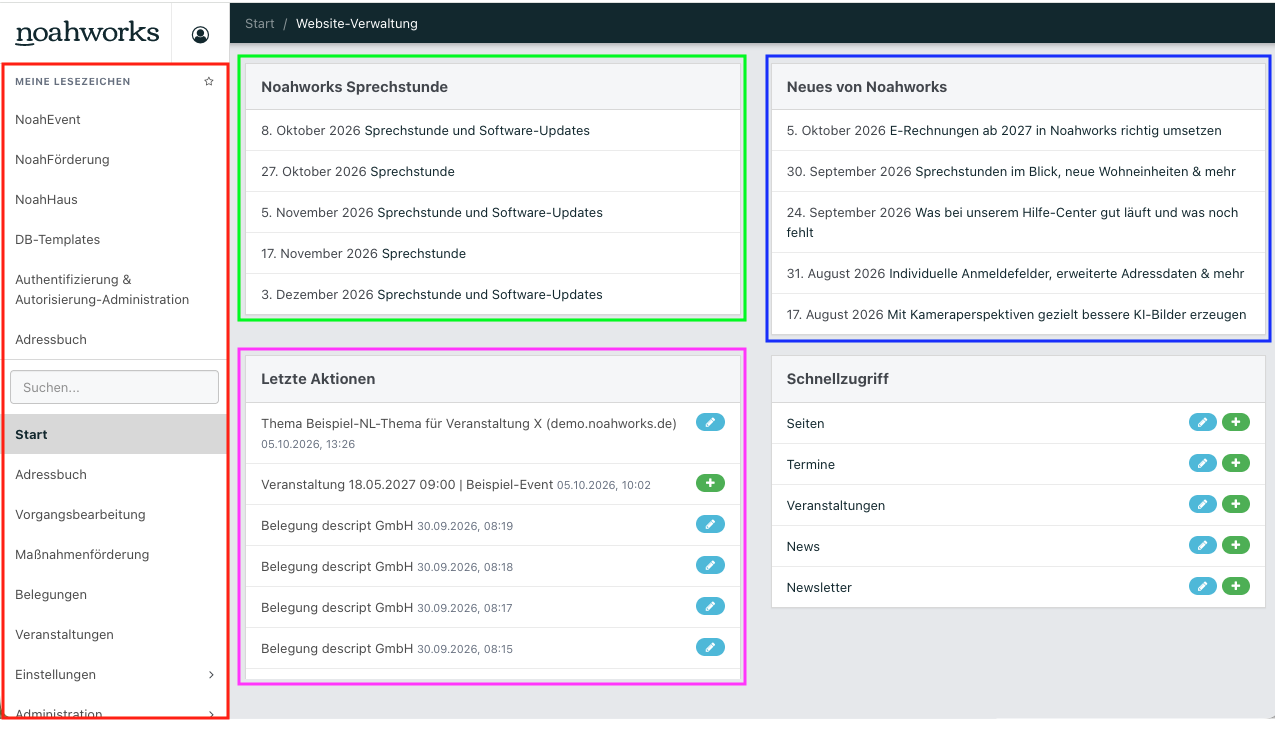This screenshot has height=745, width=1275.
Task: Edit Belegung descript GmbH from 08:17
Action: point(710,606)
